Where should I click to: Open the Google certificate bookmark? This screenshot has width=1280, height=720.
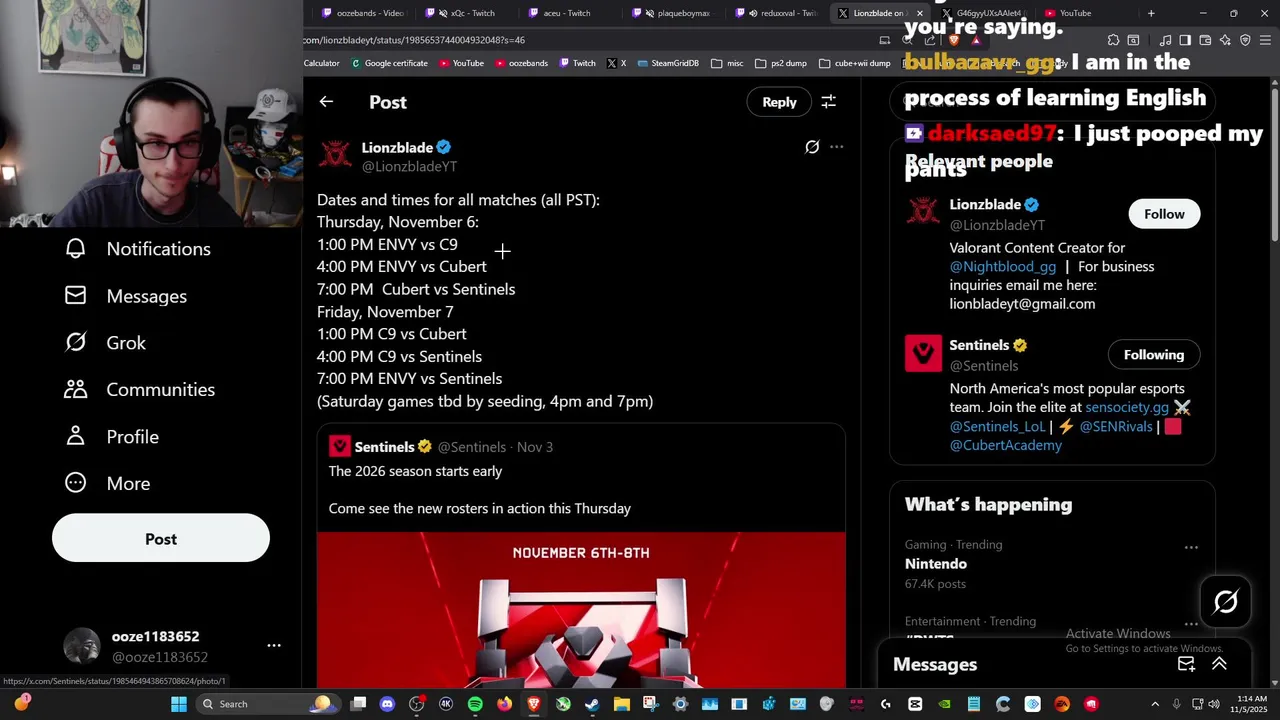(x=389, y=63)
